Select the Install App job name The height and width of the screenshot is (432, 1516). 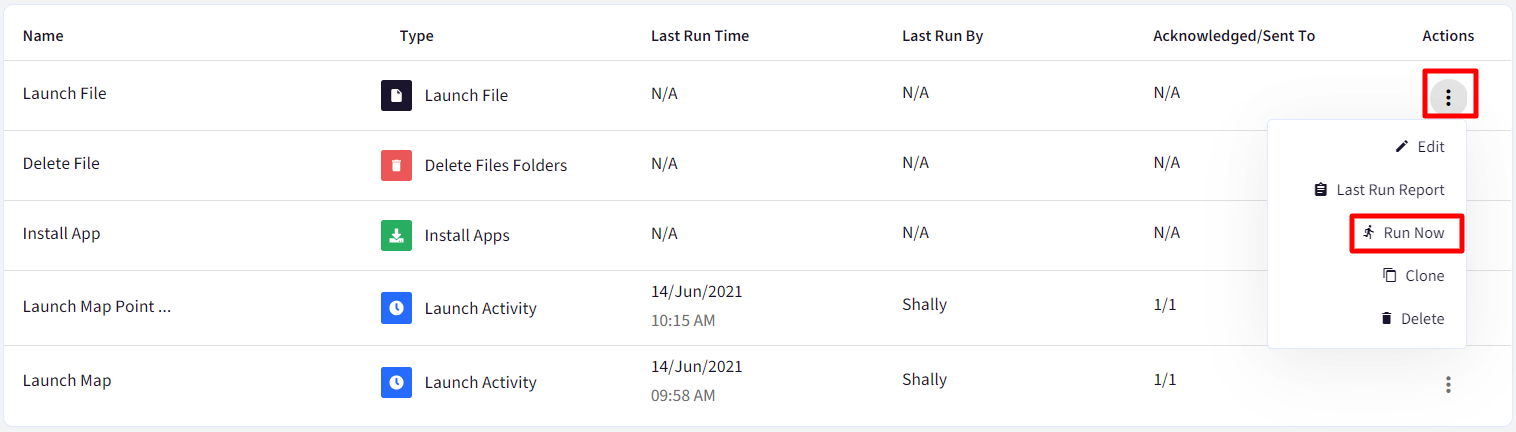click(x=62, y=234)
